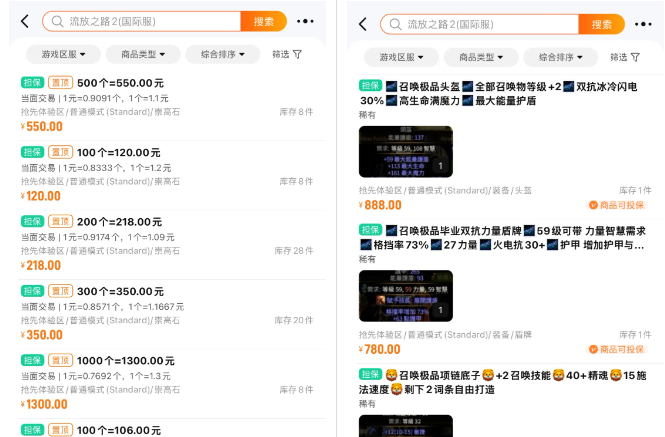This screenshot has width=665, height=437.
Task: Focus the 流放之路2(国际服) search field in right panel
Action: point(480,24)
